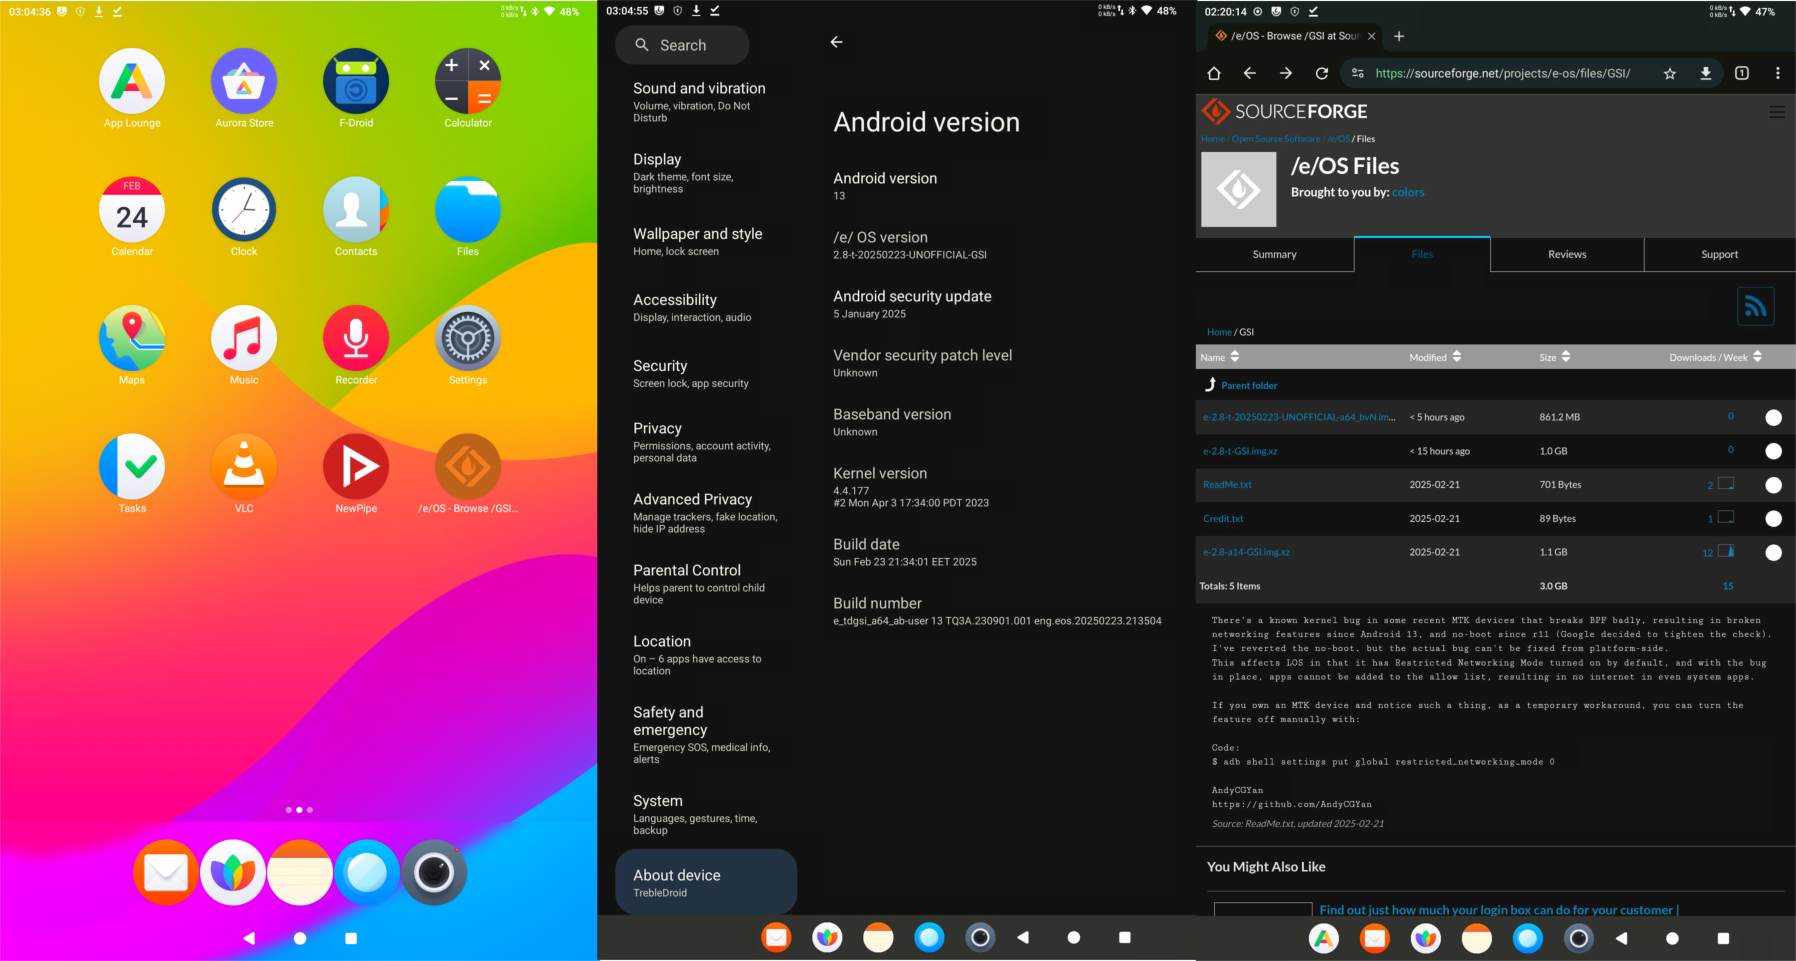The width and height of the screenshot is (1796, 961).
Task: Sort the file list by Modified column
Action: (1435, 357)
